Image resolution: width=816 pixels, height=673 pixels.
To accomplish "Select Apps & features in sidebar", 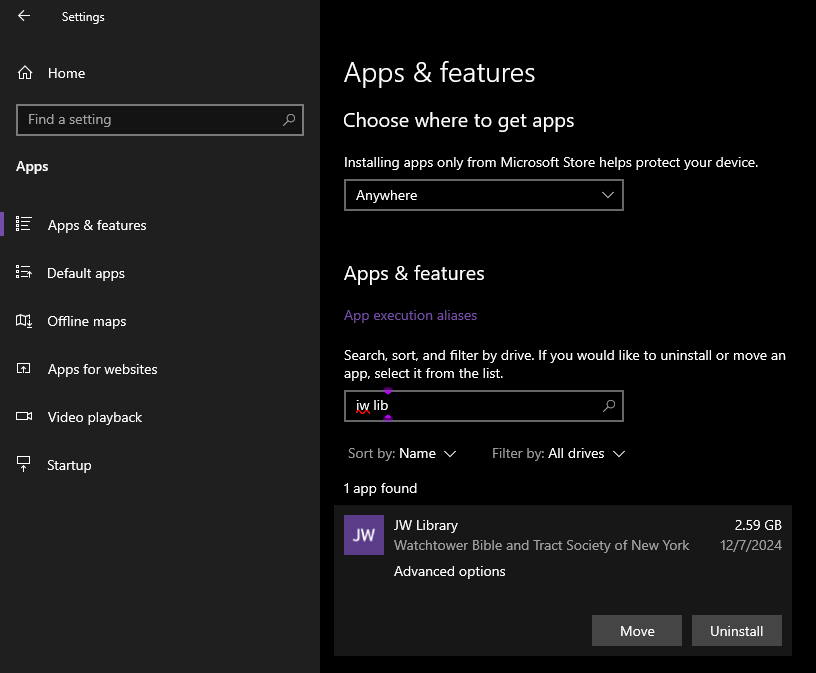I will tap(97, 225).
